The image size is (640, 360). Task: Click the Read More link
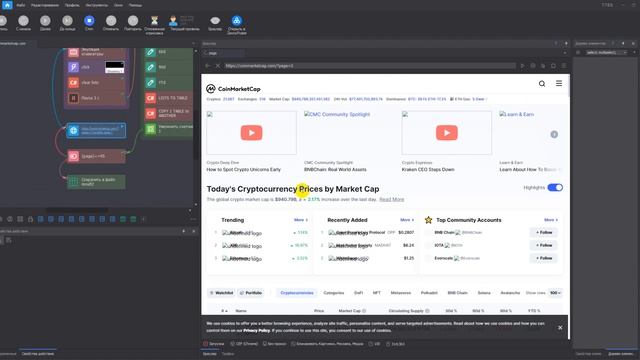(x=391, y=200)
